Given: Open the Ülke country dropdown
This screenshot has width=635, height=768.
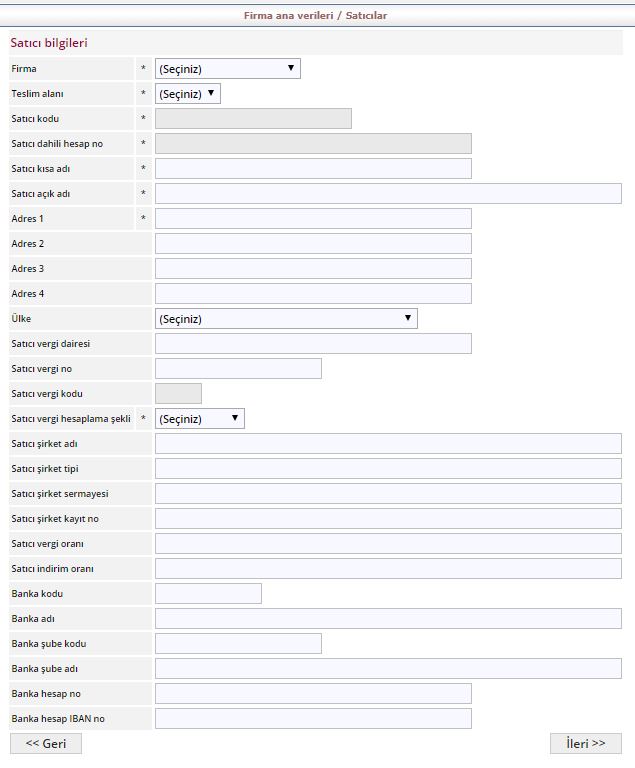Looking at the screenshot, I should click(x=286, y=319).
